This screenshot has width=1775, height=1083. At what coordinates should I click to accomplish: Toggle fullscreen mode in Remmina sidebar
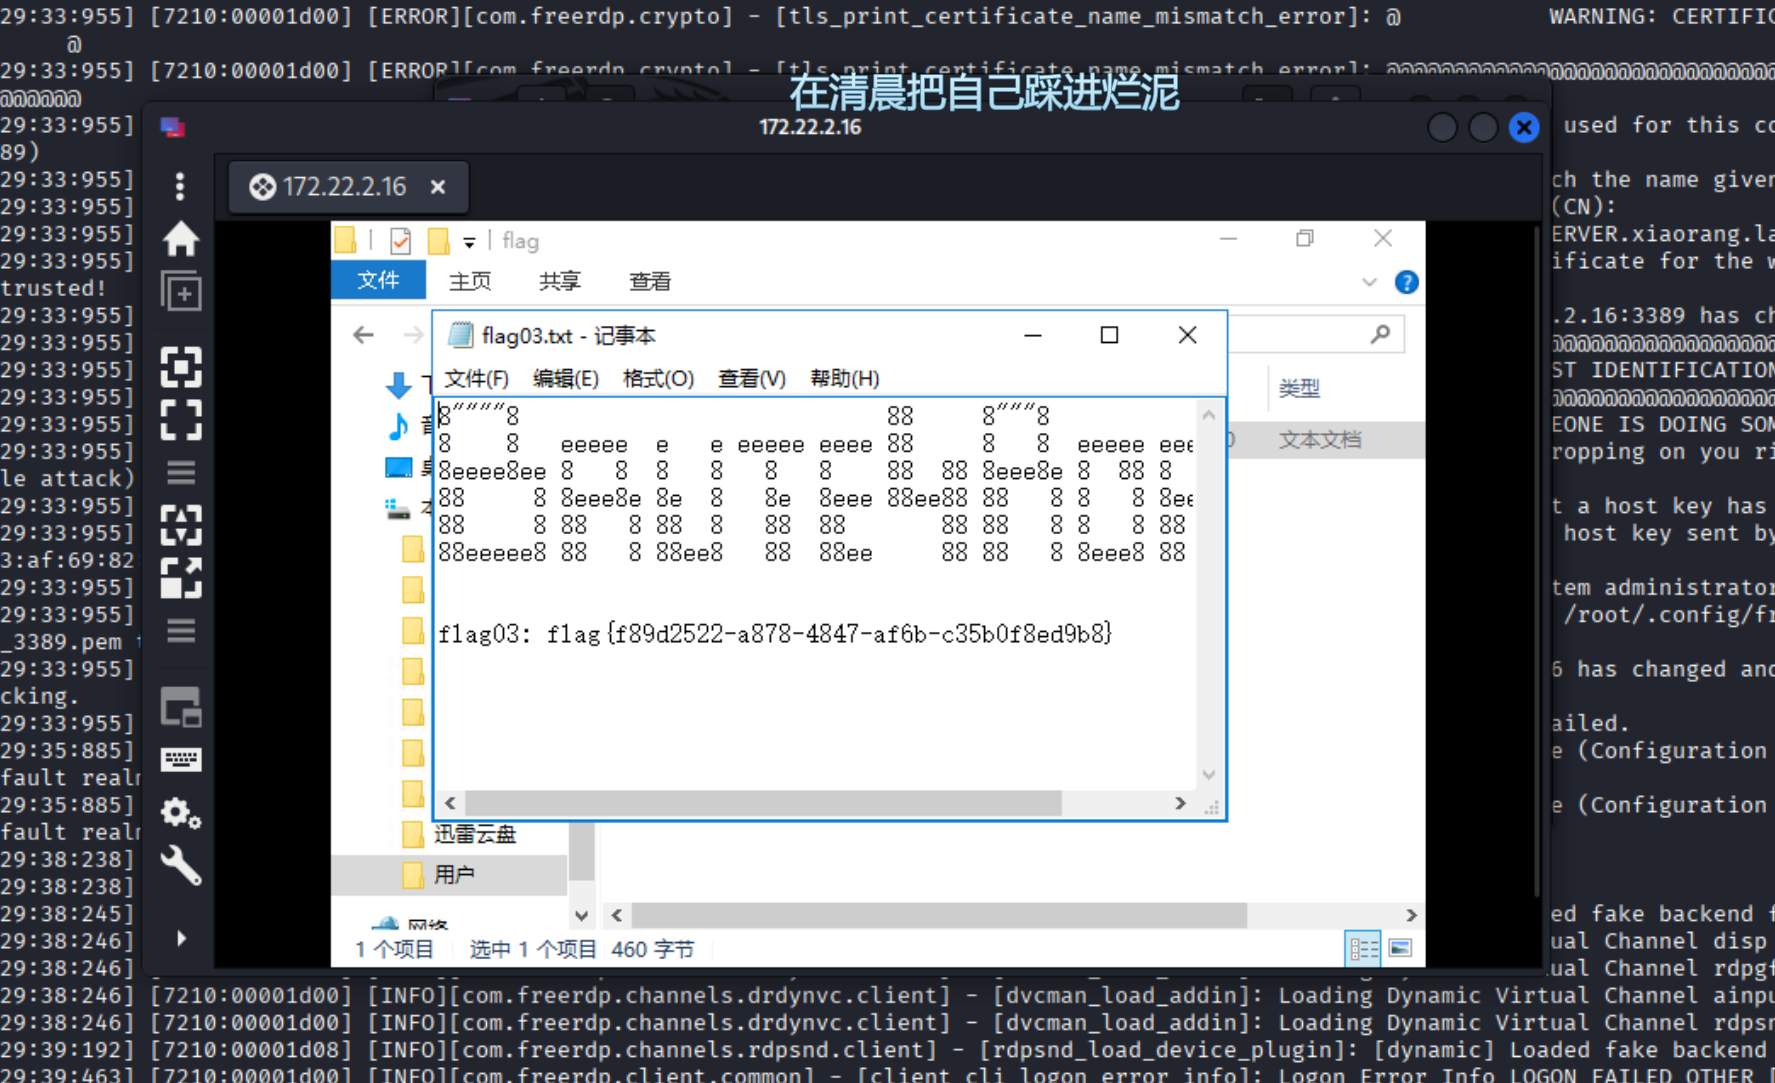(x=181, y=420)
